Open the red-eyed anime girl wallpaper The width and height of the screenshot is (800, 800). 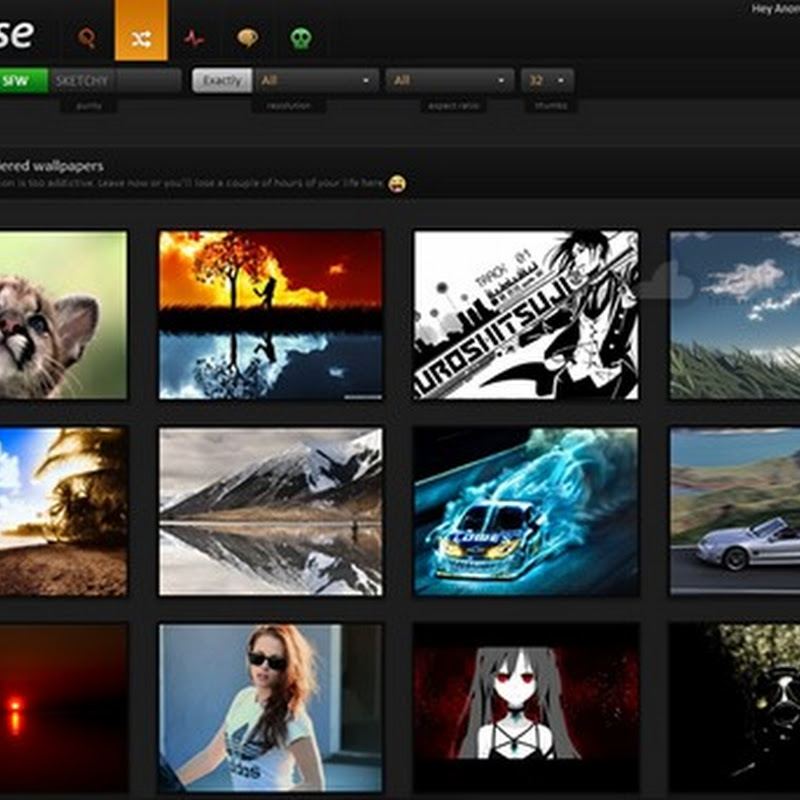[x=526, y=708]
